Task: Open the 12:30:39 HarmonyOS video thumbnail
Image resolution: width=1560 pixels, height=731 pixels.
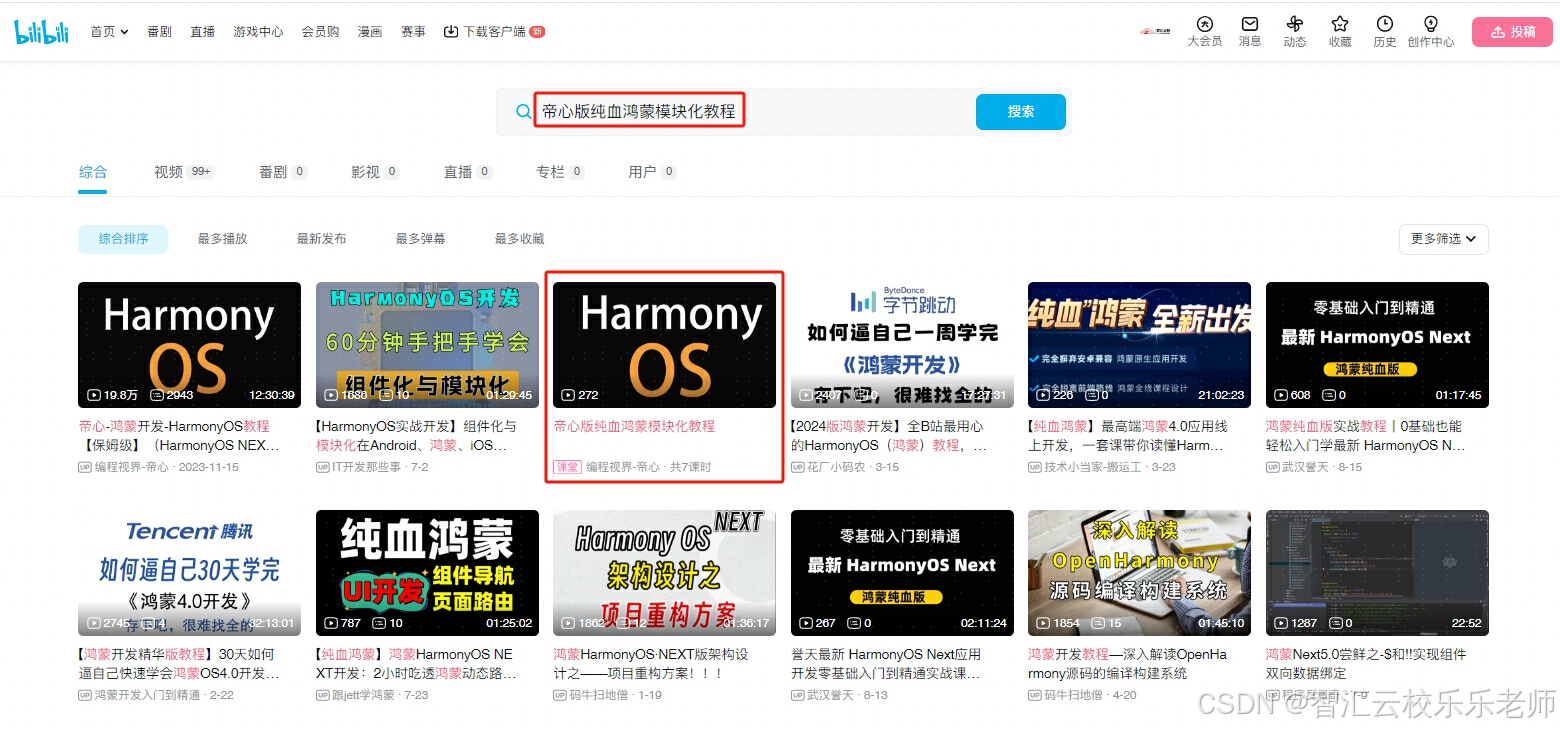Action: [189, 345]
